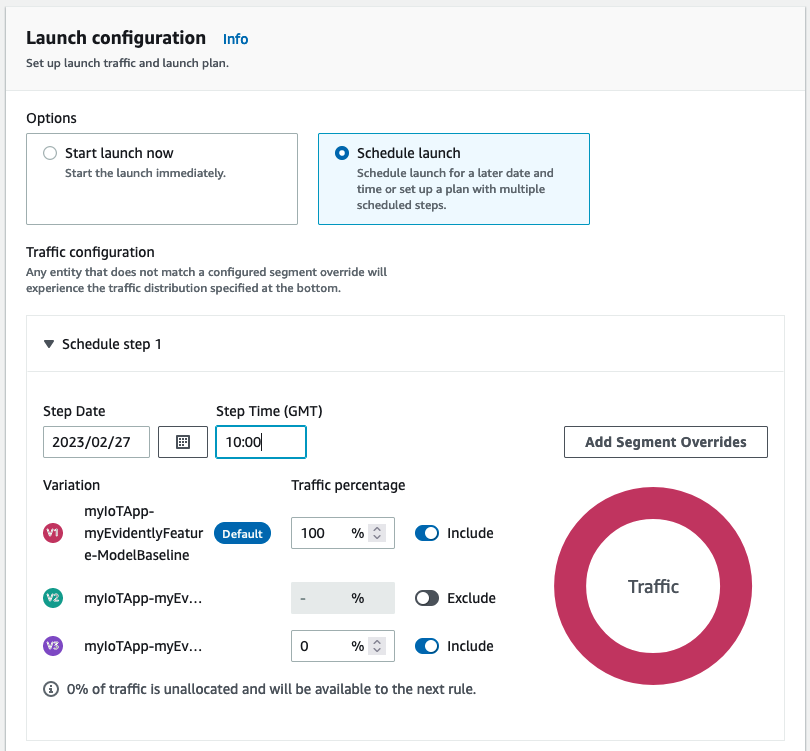Click the V3 variation badge
Screen dimensions: 810x751
pos(52,646)
